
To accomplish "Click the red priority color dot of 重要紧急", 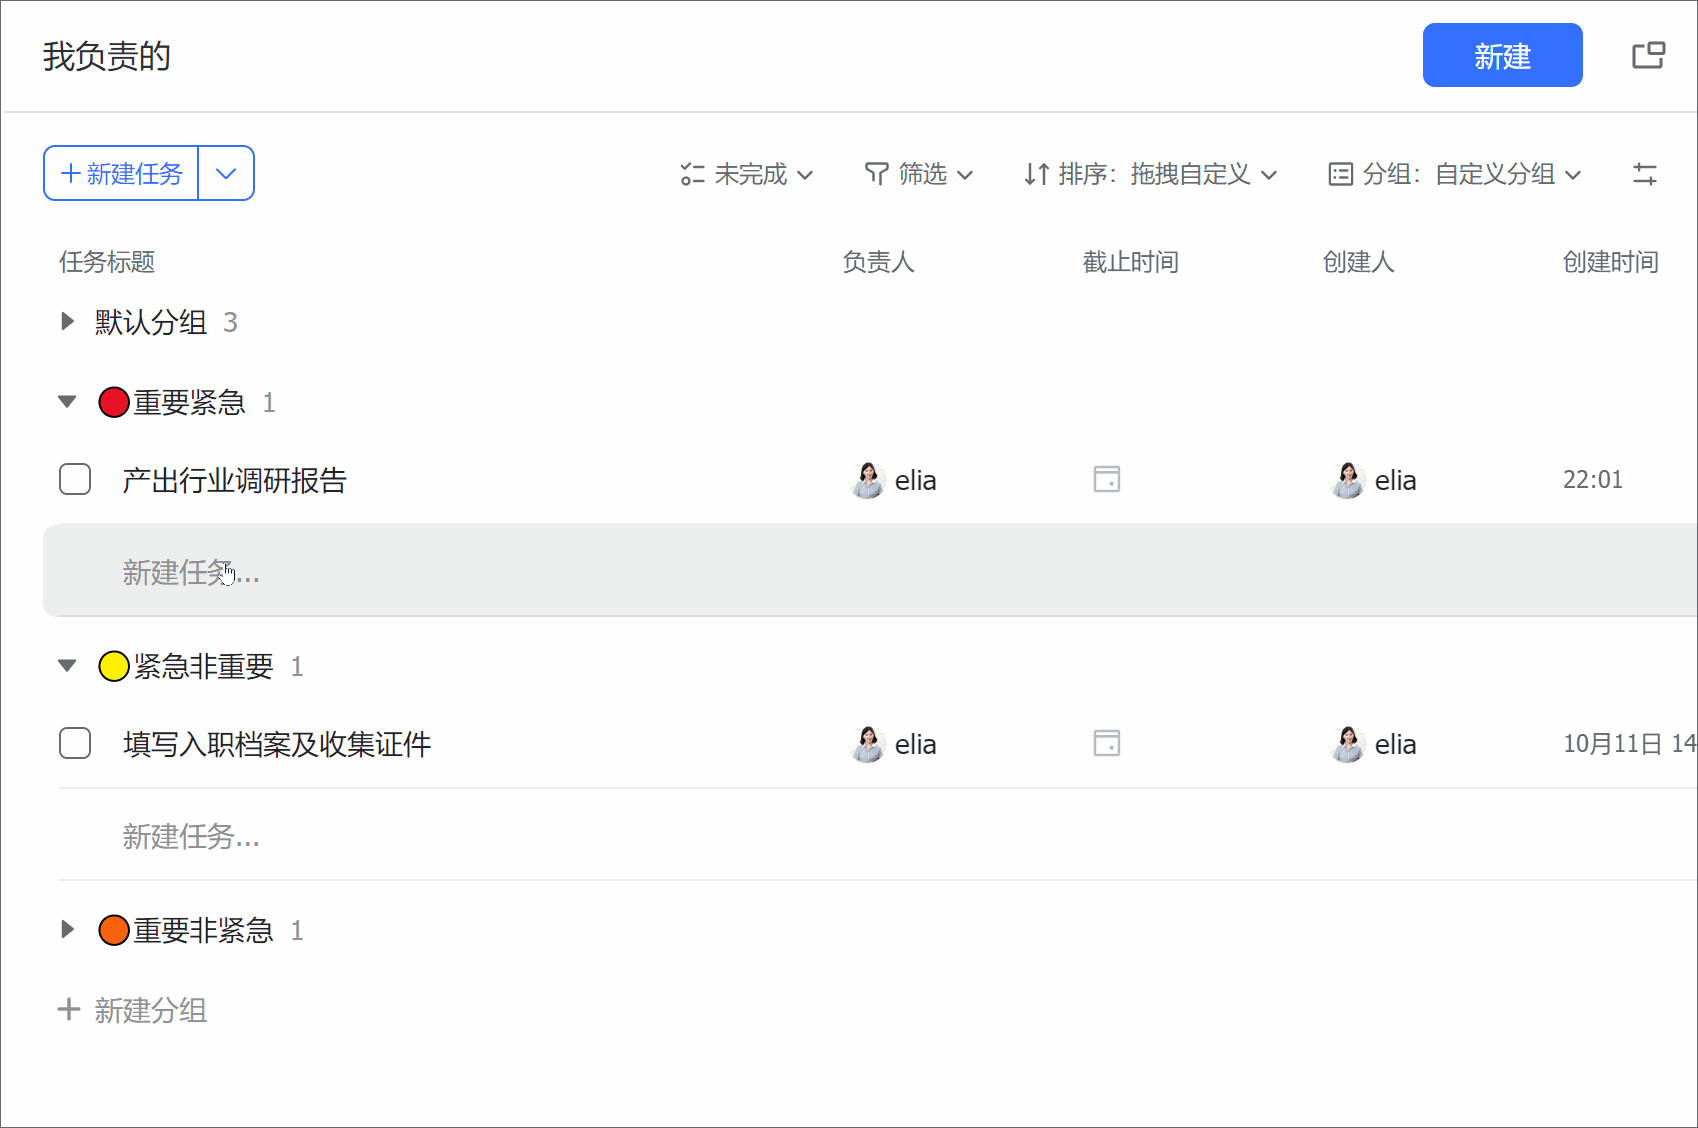I will point(113,401).
